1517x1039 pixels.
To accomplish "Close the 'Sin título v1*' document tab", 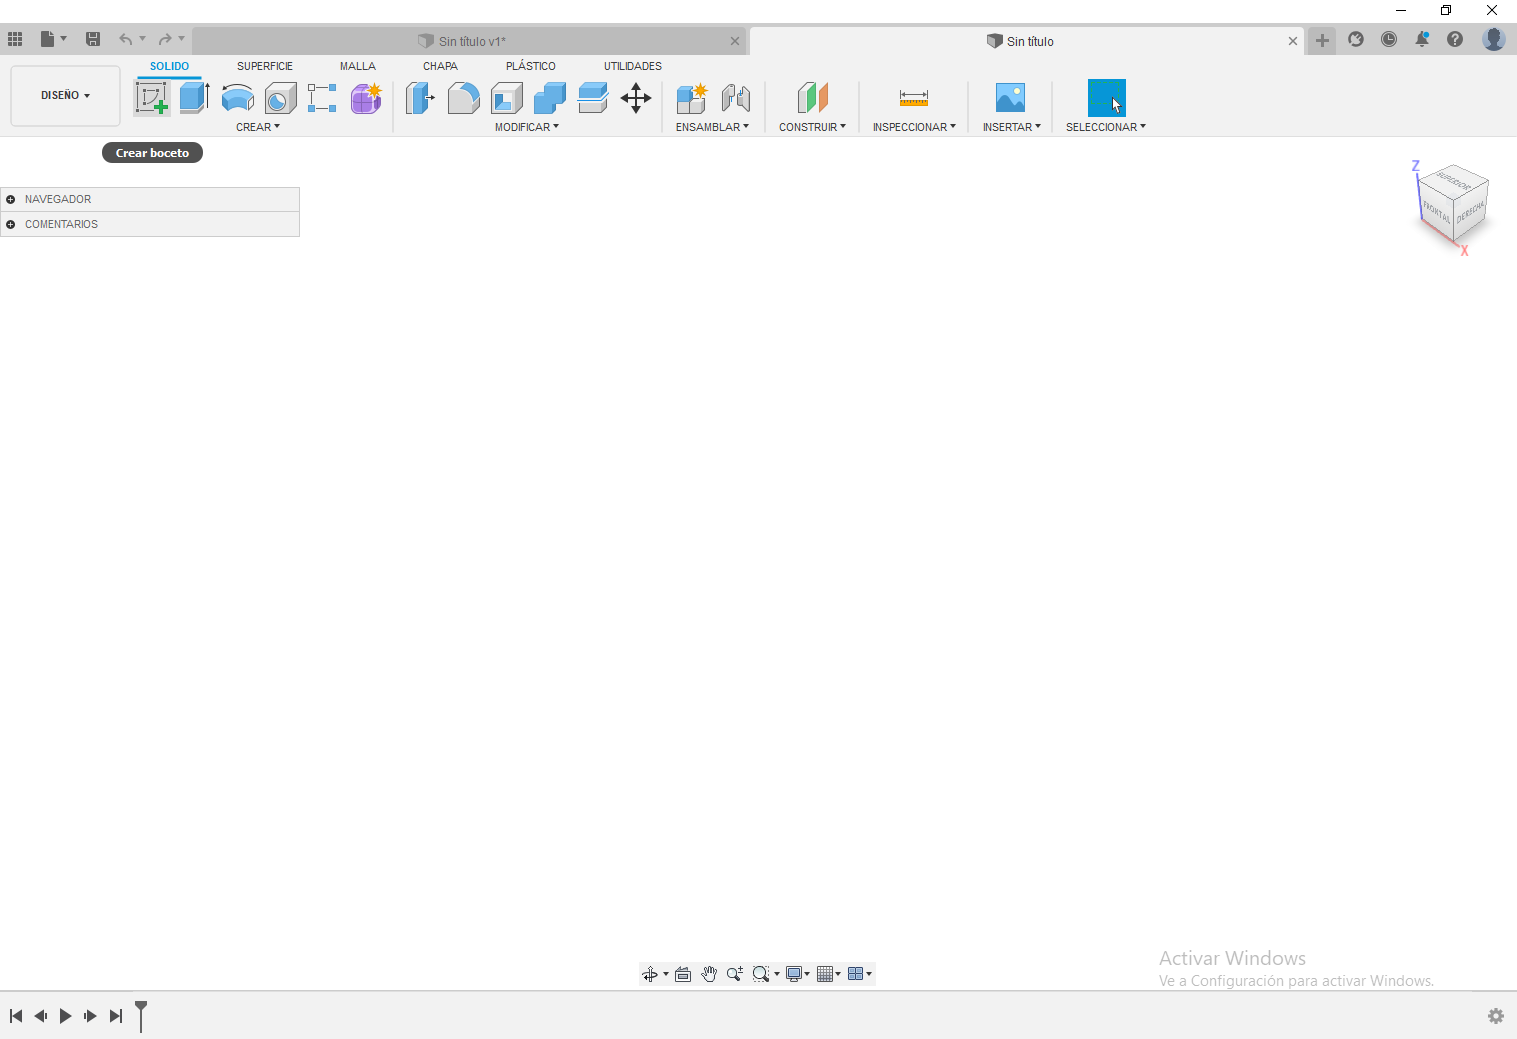I will [735, 41].
